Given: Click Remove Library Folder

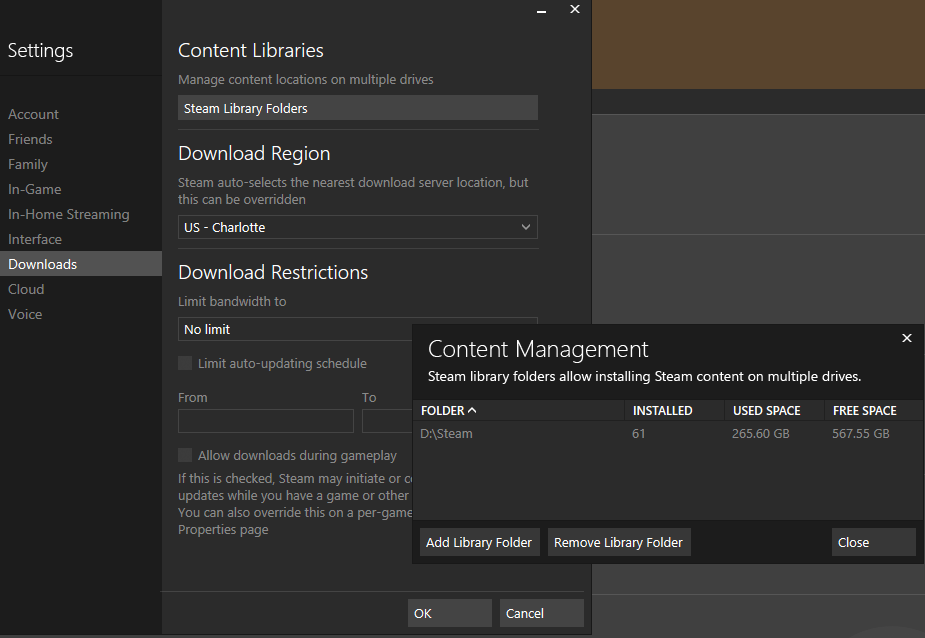Looking at the screenshot, I should click(x=618, y=542).
